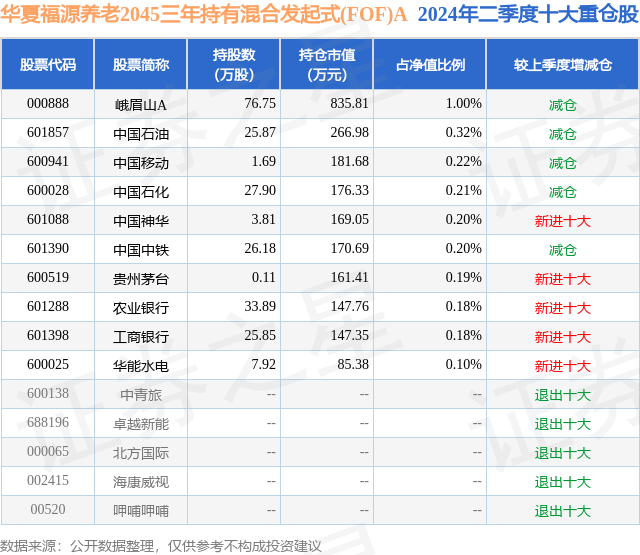This screenshot has height=555, width=640.
Task: Click the 呷哺呷哺 stock name
Action: click(141, 511)
